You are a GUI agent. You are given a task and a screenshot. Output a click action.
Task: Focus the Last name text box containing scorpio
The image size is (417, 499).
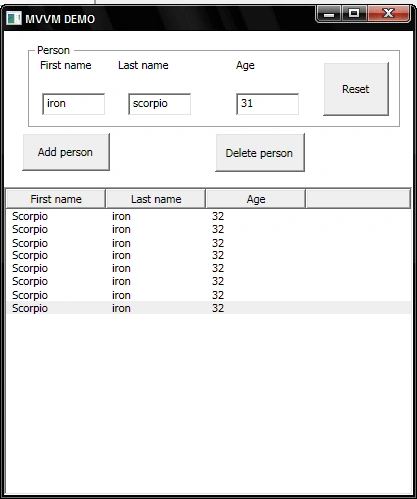coord(159,104)
